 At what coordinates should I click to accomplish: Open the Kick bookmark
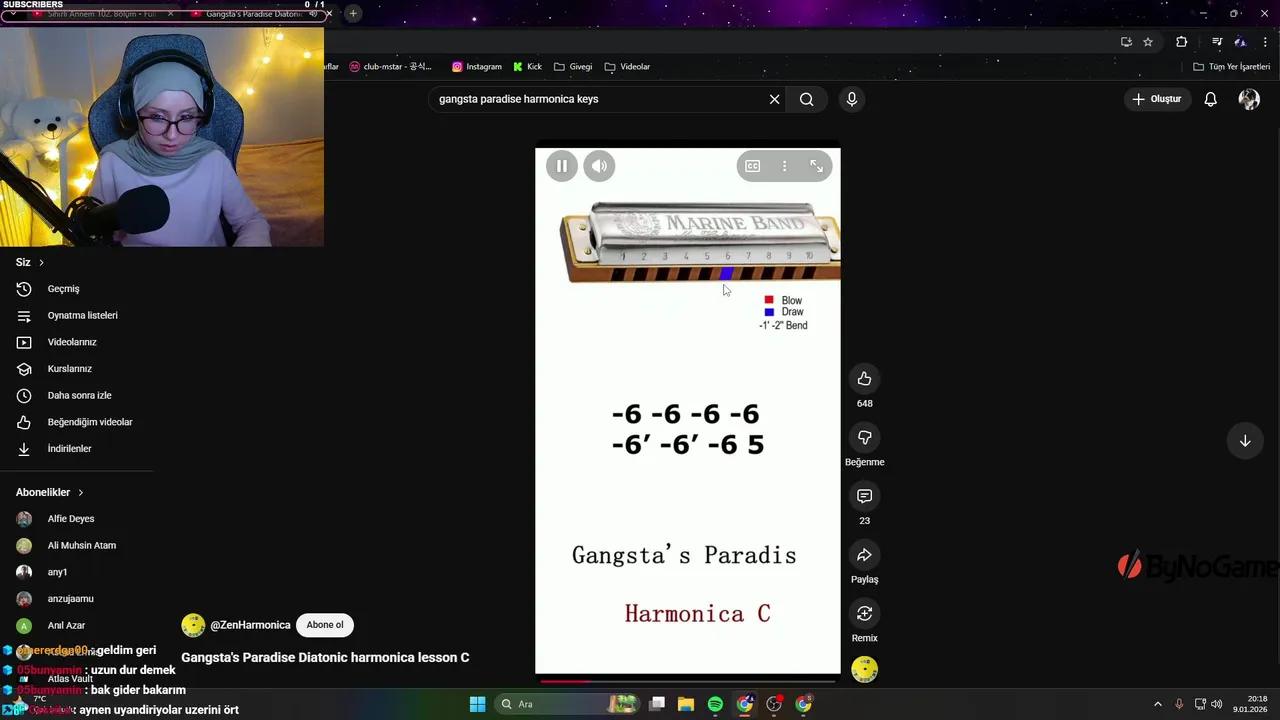(x=527, y=67)
